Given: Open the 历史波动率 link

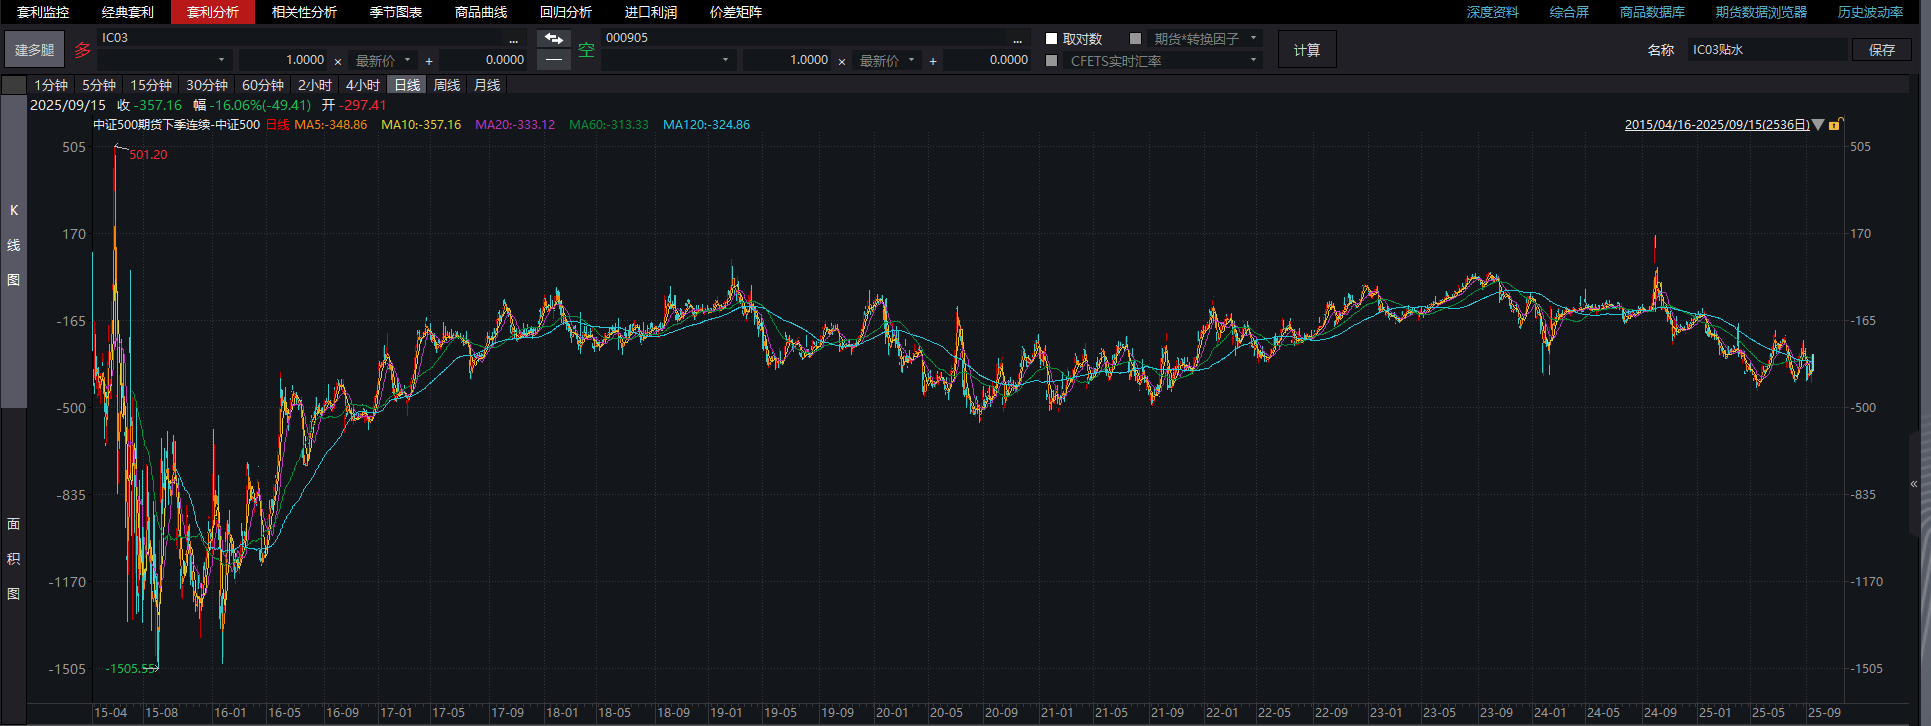Looking at the screenshot, I should [x=1870, y=12].
